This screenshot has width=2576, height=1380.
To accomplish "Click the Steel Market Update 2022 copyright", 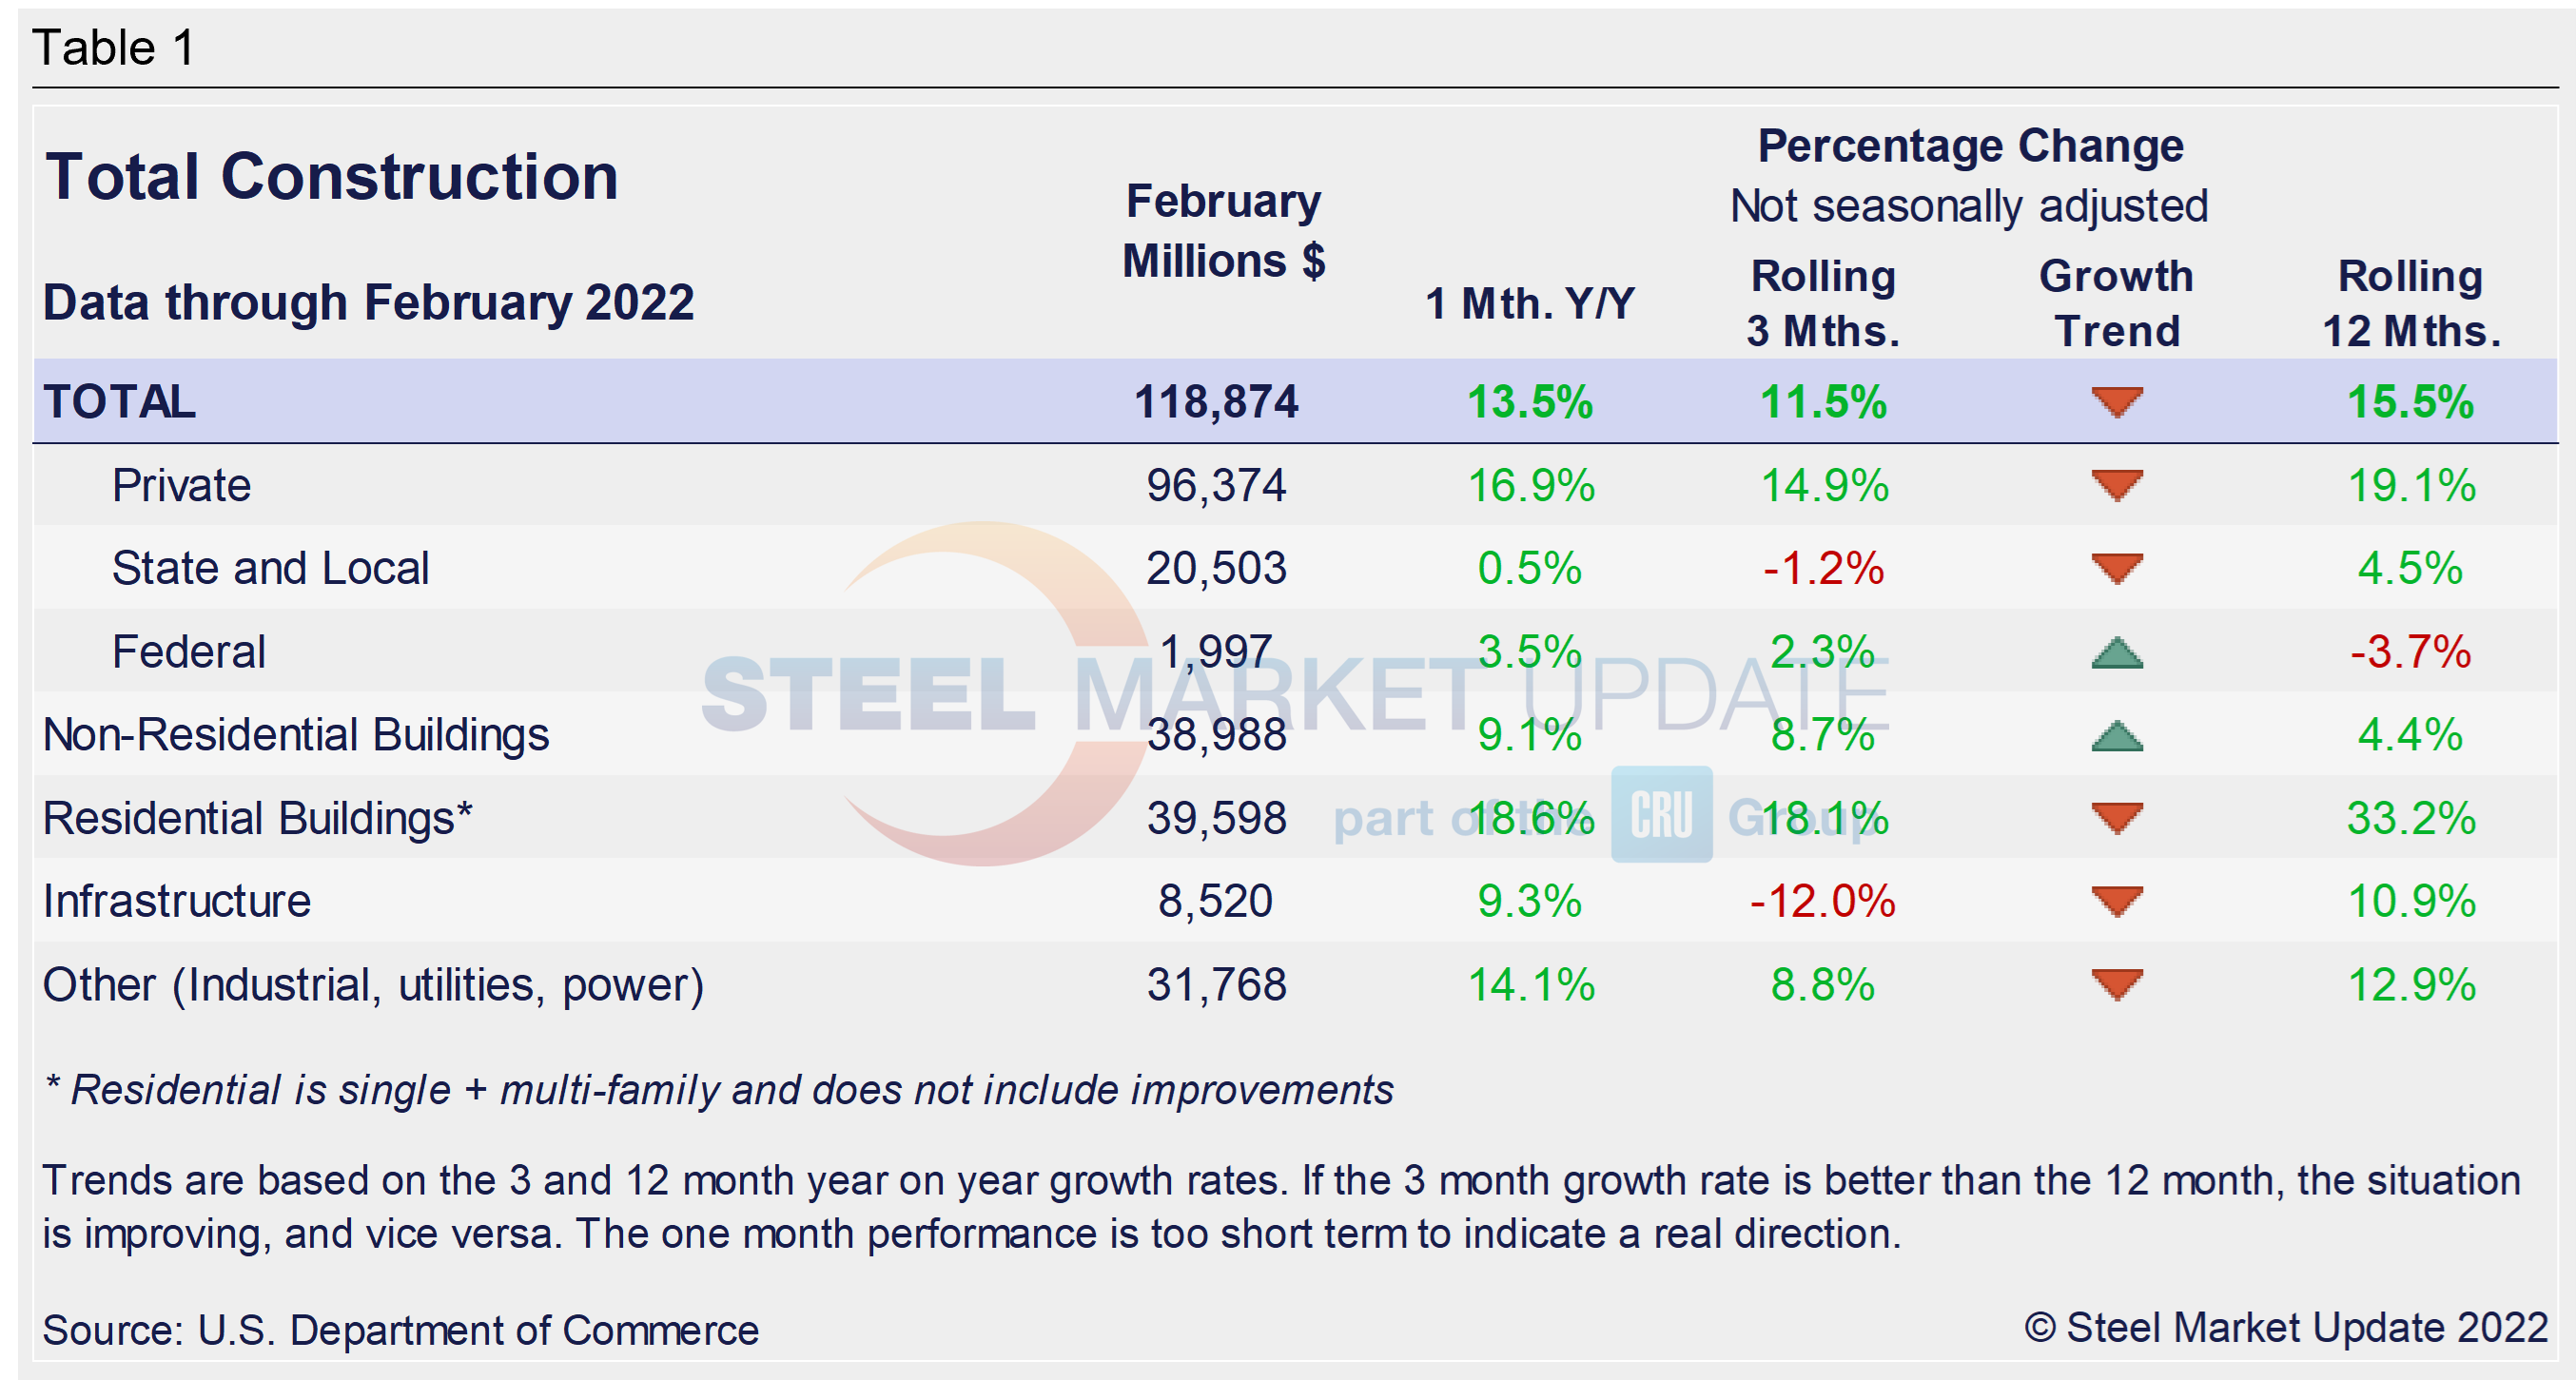I will (x=2285, y=1328).
